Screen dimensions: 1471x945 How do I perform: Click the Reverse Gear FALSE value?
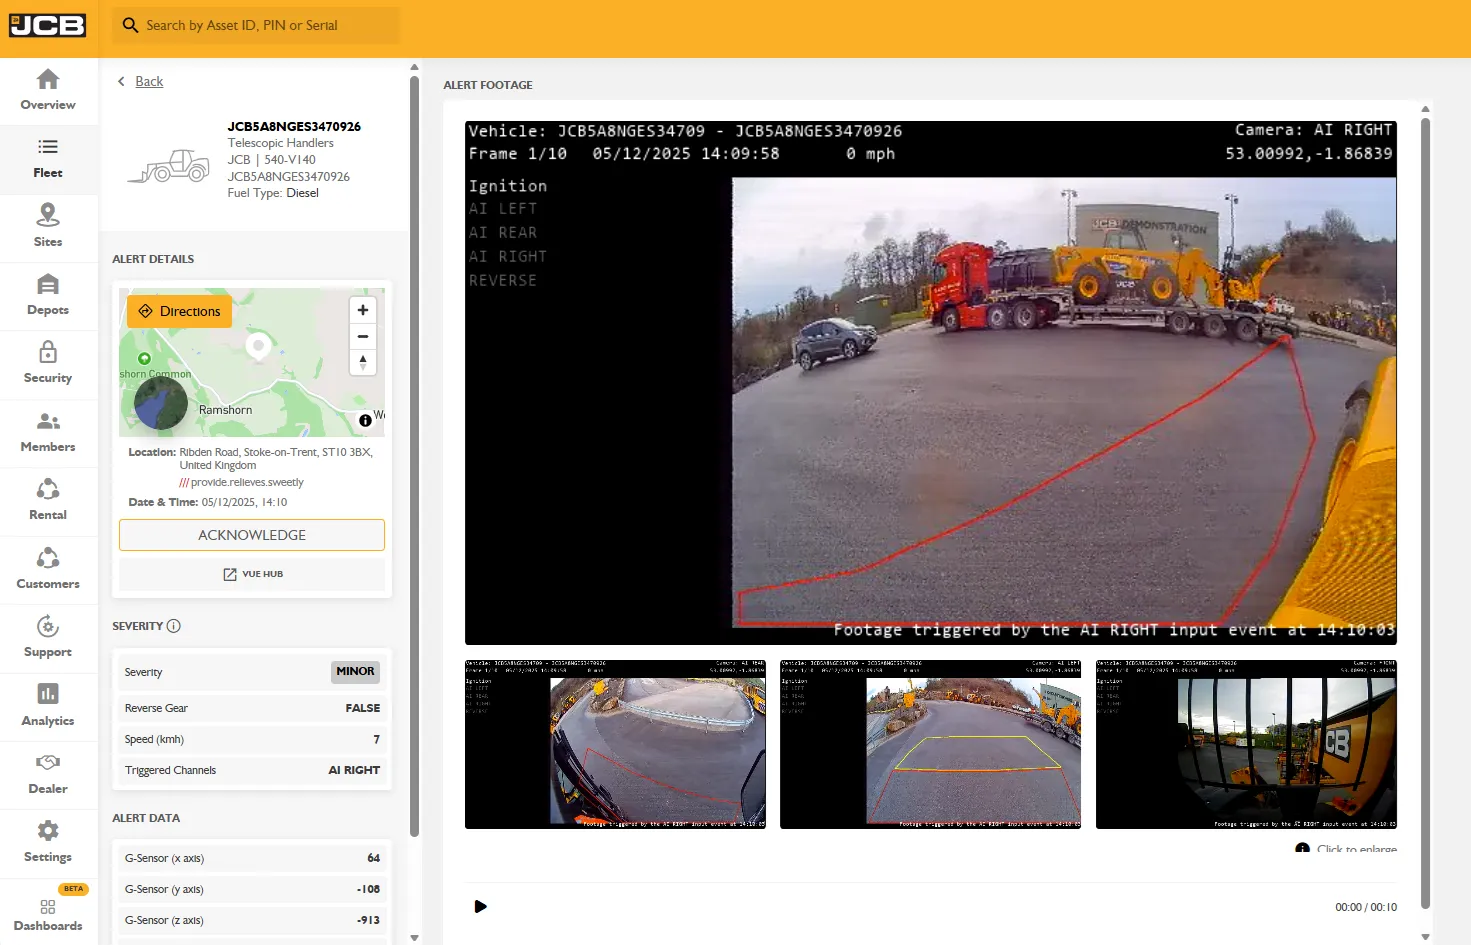point(363,708)
